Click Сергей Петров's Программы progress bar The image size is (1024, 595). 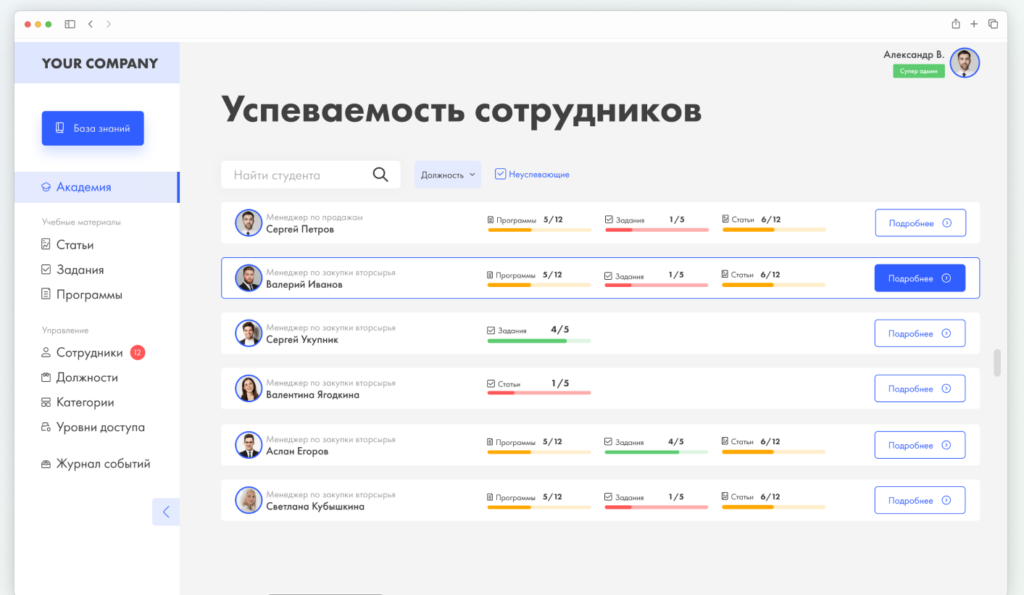(539, 230)
